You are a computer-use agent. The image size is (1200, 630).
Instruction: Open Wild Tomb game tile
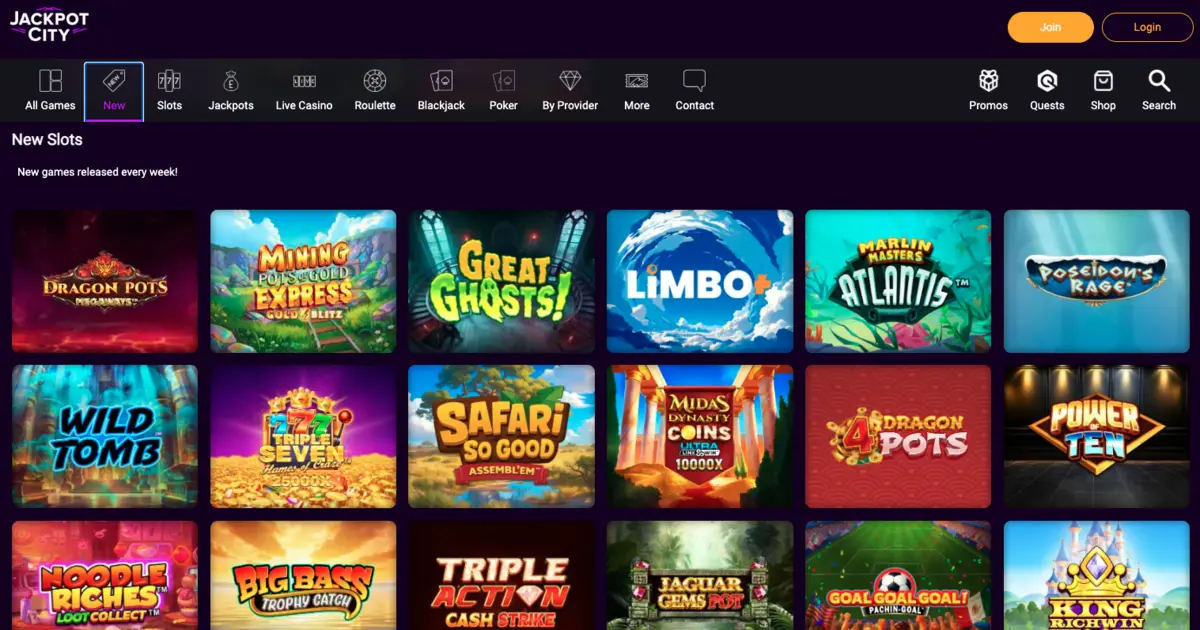[105, 436]
